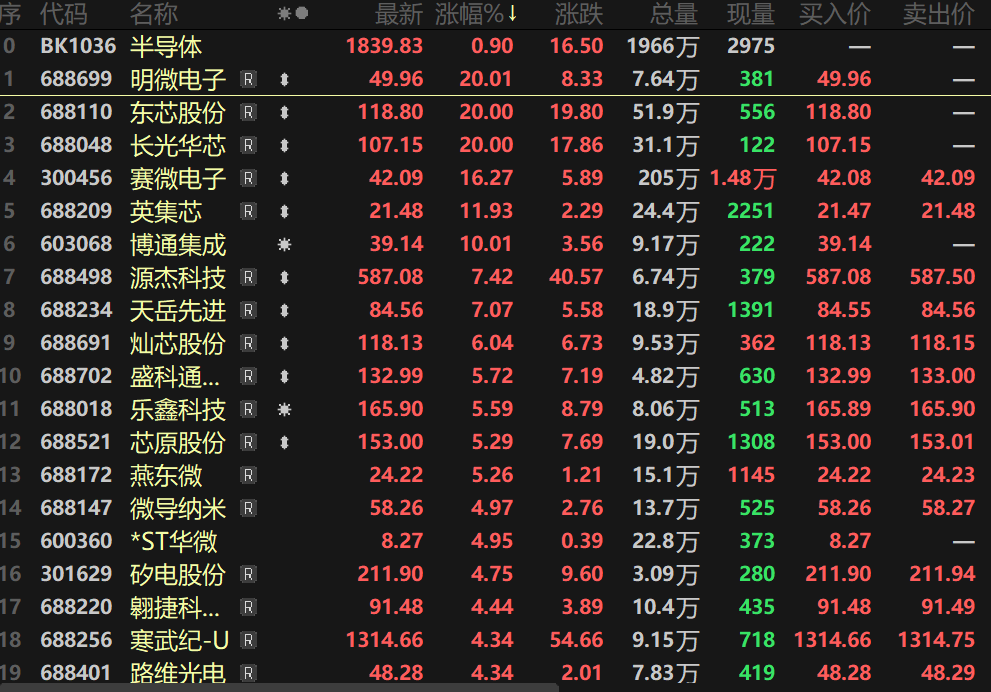This screenshot has height=692, width=991.
Task: Click the R badge for 燕东微
Action: coord(248,475)
